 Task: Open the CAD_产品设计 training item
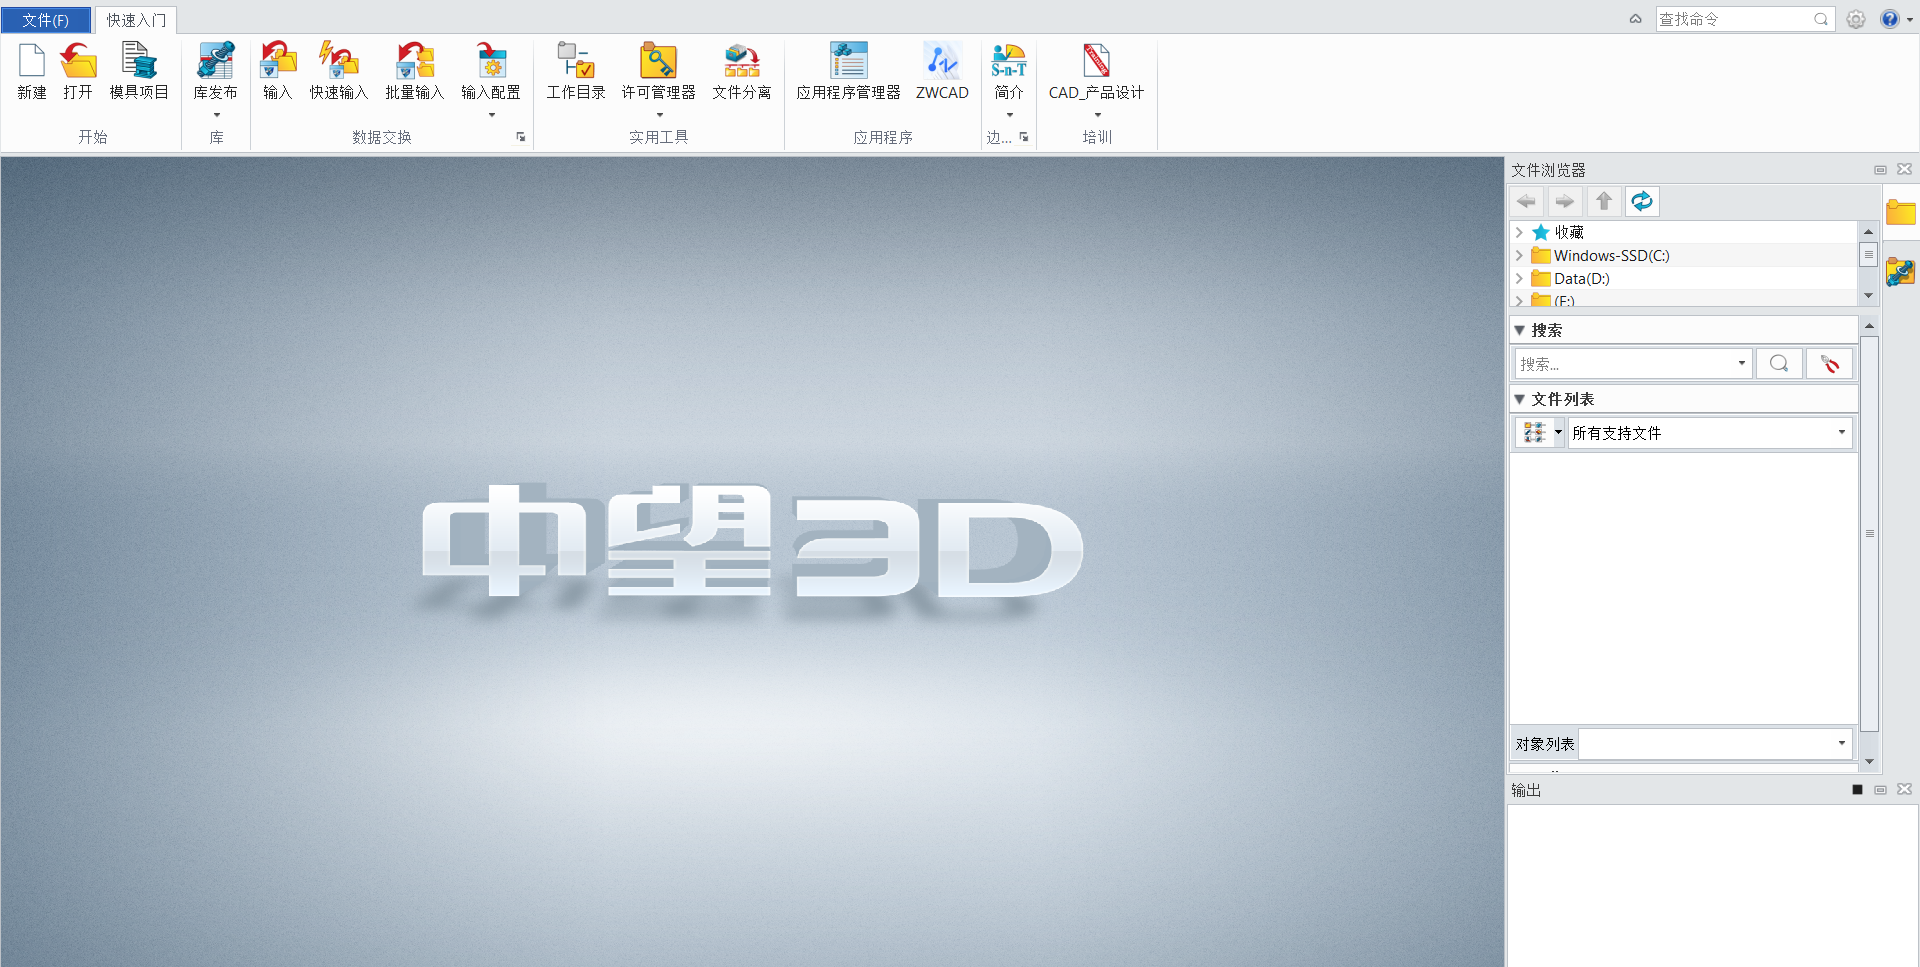point(1097,61)
